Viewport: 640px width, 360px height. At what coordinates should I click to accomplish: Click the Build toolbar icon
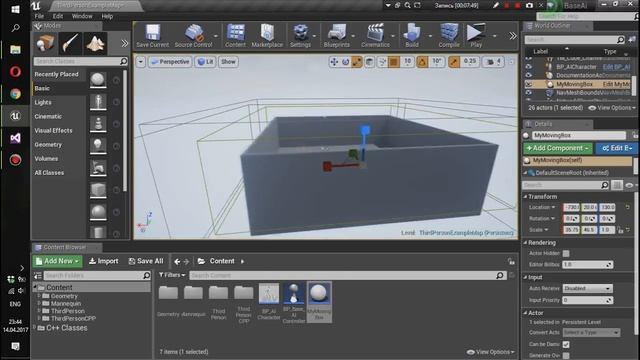click(412, 36)
